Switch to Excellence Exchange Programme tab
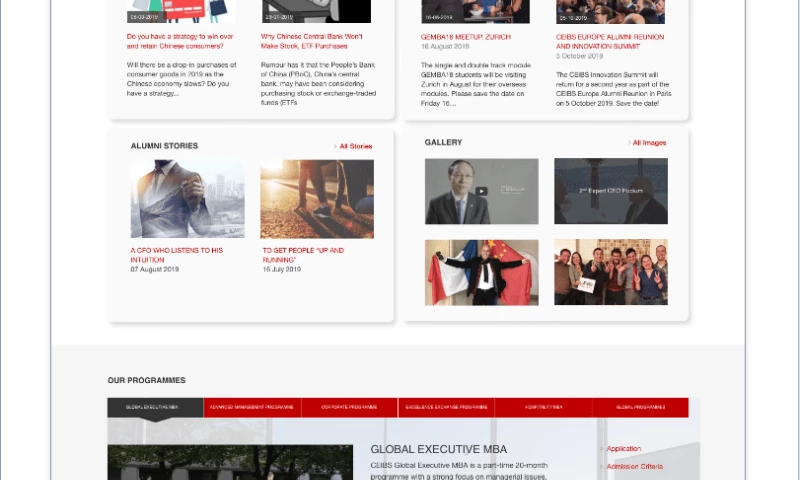 click(446, 408)
